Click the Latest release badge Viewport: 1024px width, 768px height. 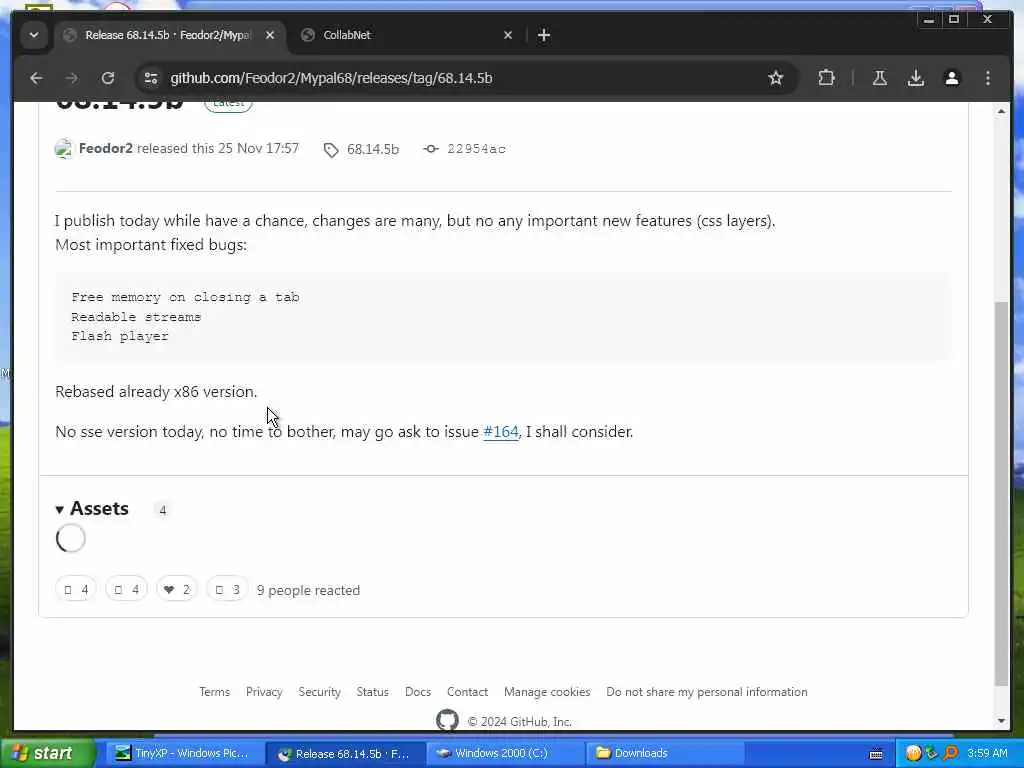click(x=228, y=103)
